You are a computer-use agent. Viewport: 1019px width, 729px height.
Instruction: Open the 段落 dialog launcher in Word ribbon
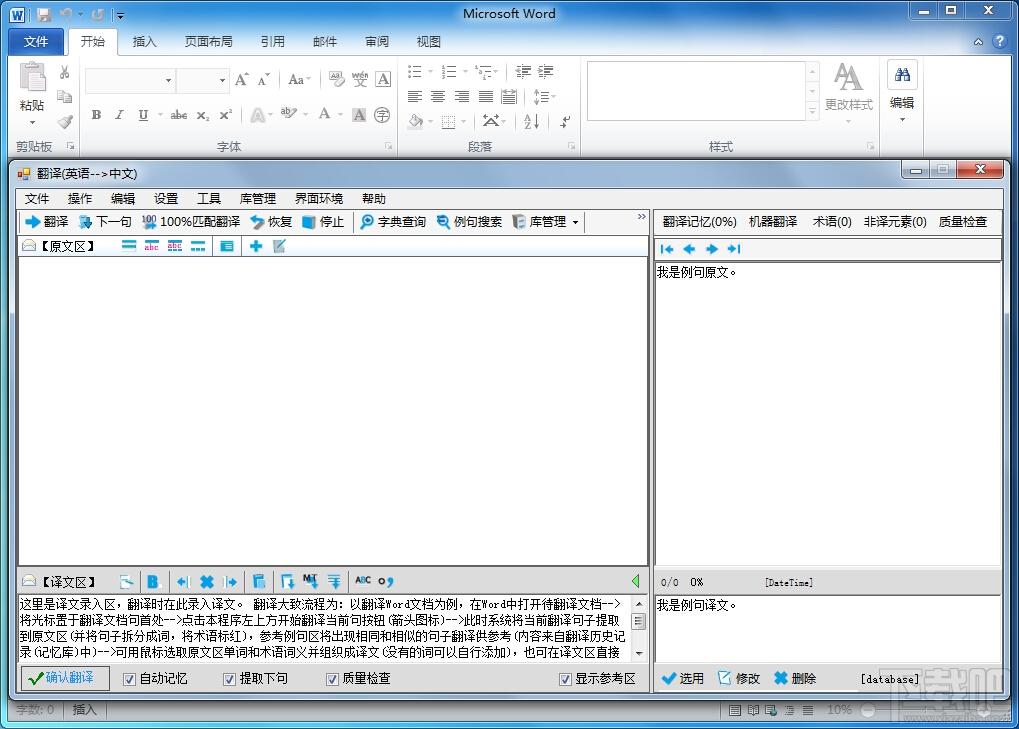tap(572, 147)
